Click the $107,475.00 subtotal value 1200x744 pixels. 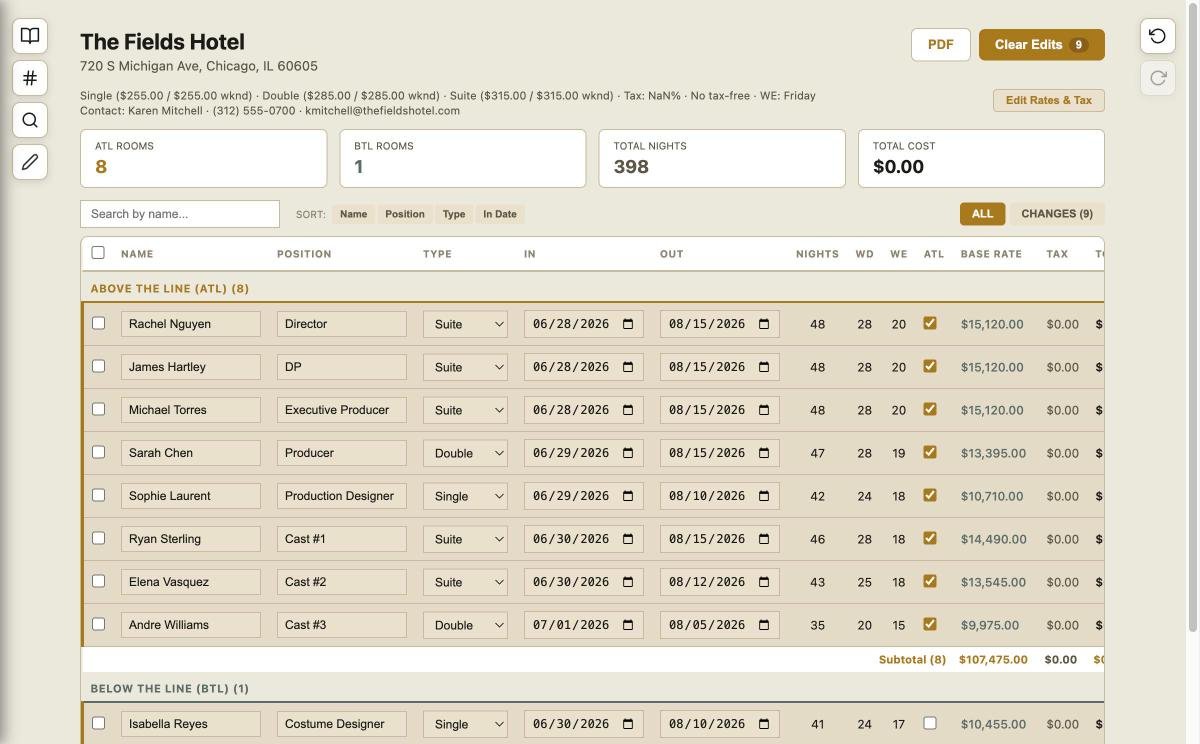[993, 660]
